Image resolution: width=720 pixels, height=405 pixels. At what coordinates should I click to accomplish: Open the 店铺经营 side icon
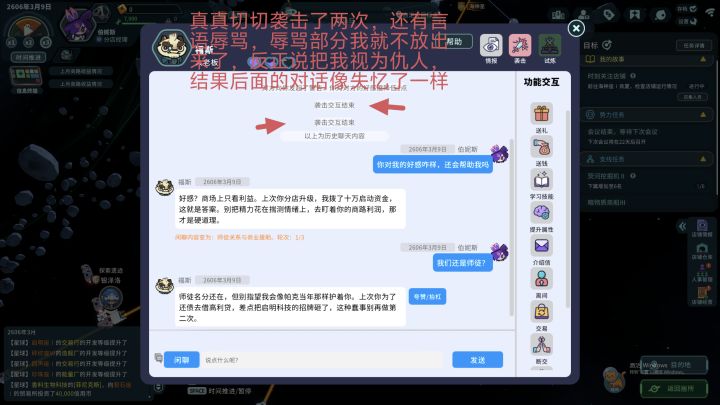(702, 296)
